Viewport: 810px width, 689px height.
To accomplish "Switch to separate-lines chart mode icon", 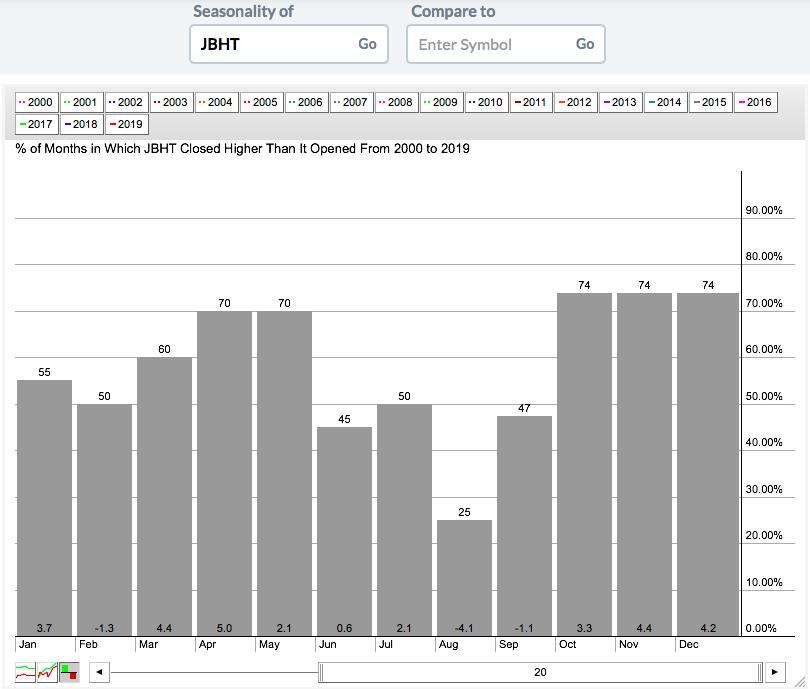I will point(25,672).
